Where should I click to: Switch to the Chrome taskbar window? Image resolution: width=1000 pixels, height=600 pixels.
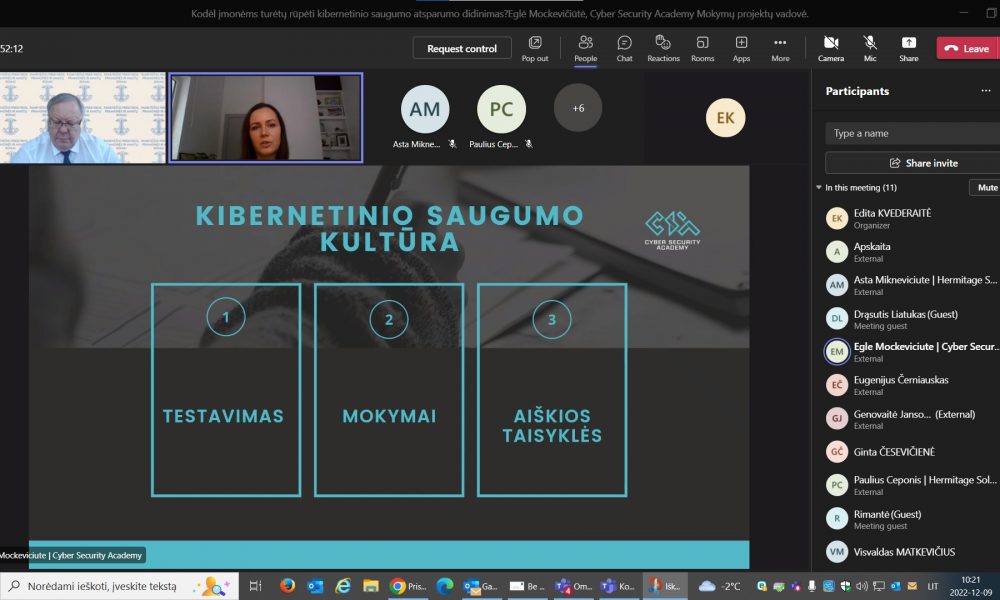408,586
